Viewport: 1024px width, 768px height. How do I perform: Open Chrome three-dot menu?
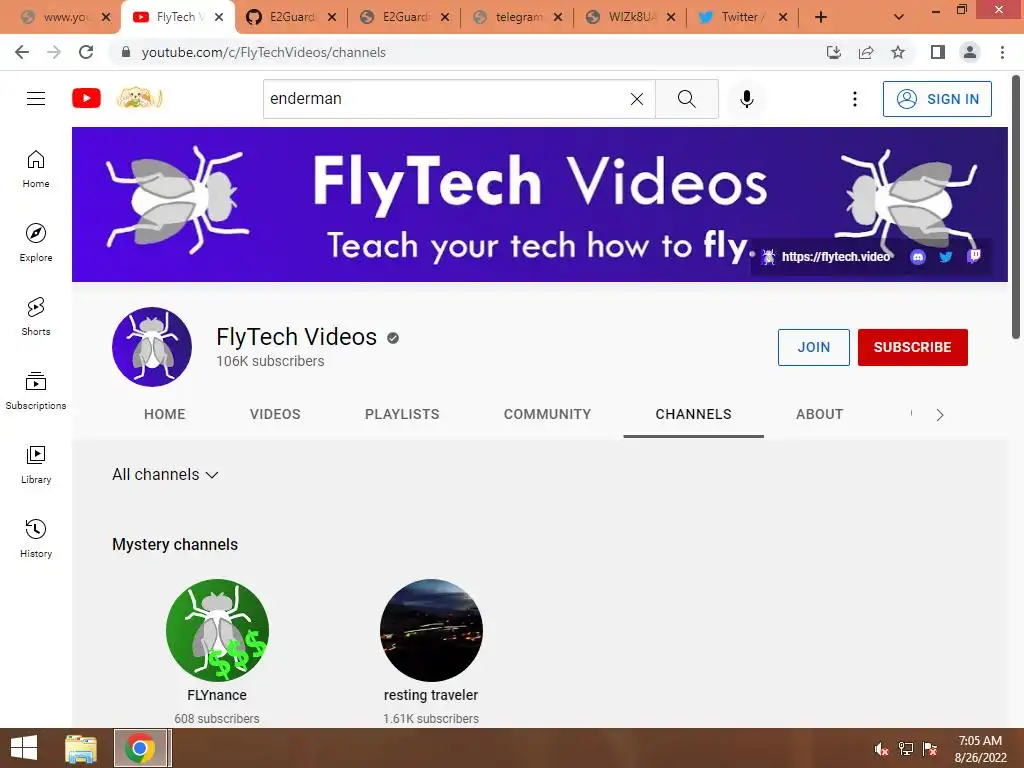1002,52
